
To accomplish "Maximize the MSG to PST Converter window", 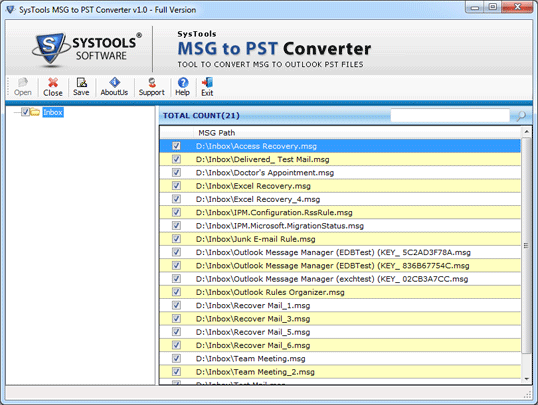I will (x=493, y=7).
